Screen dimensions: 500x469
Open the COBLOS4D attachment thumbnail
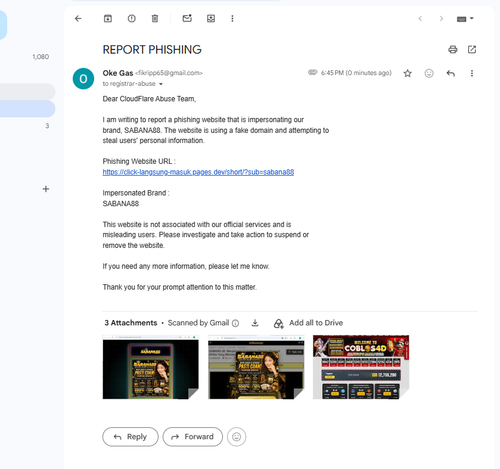pyautogui.click(x=361, y=367)
